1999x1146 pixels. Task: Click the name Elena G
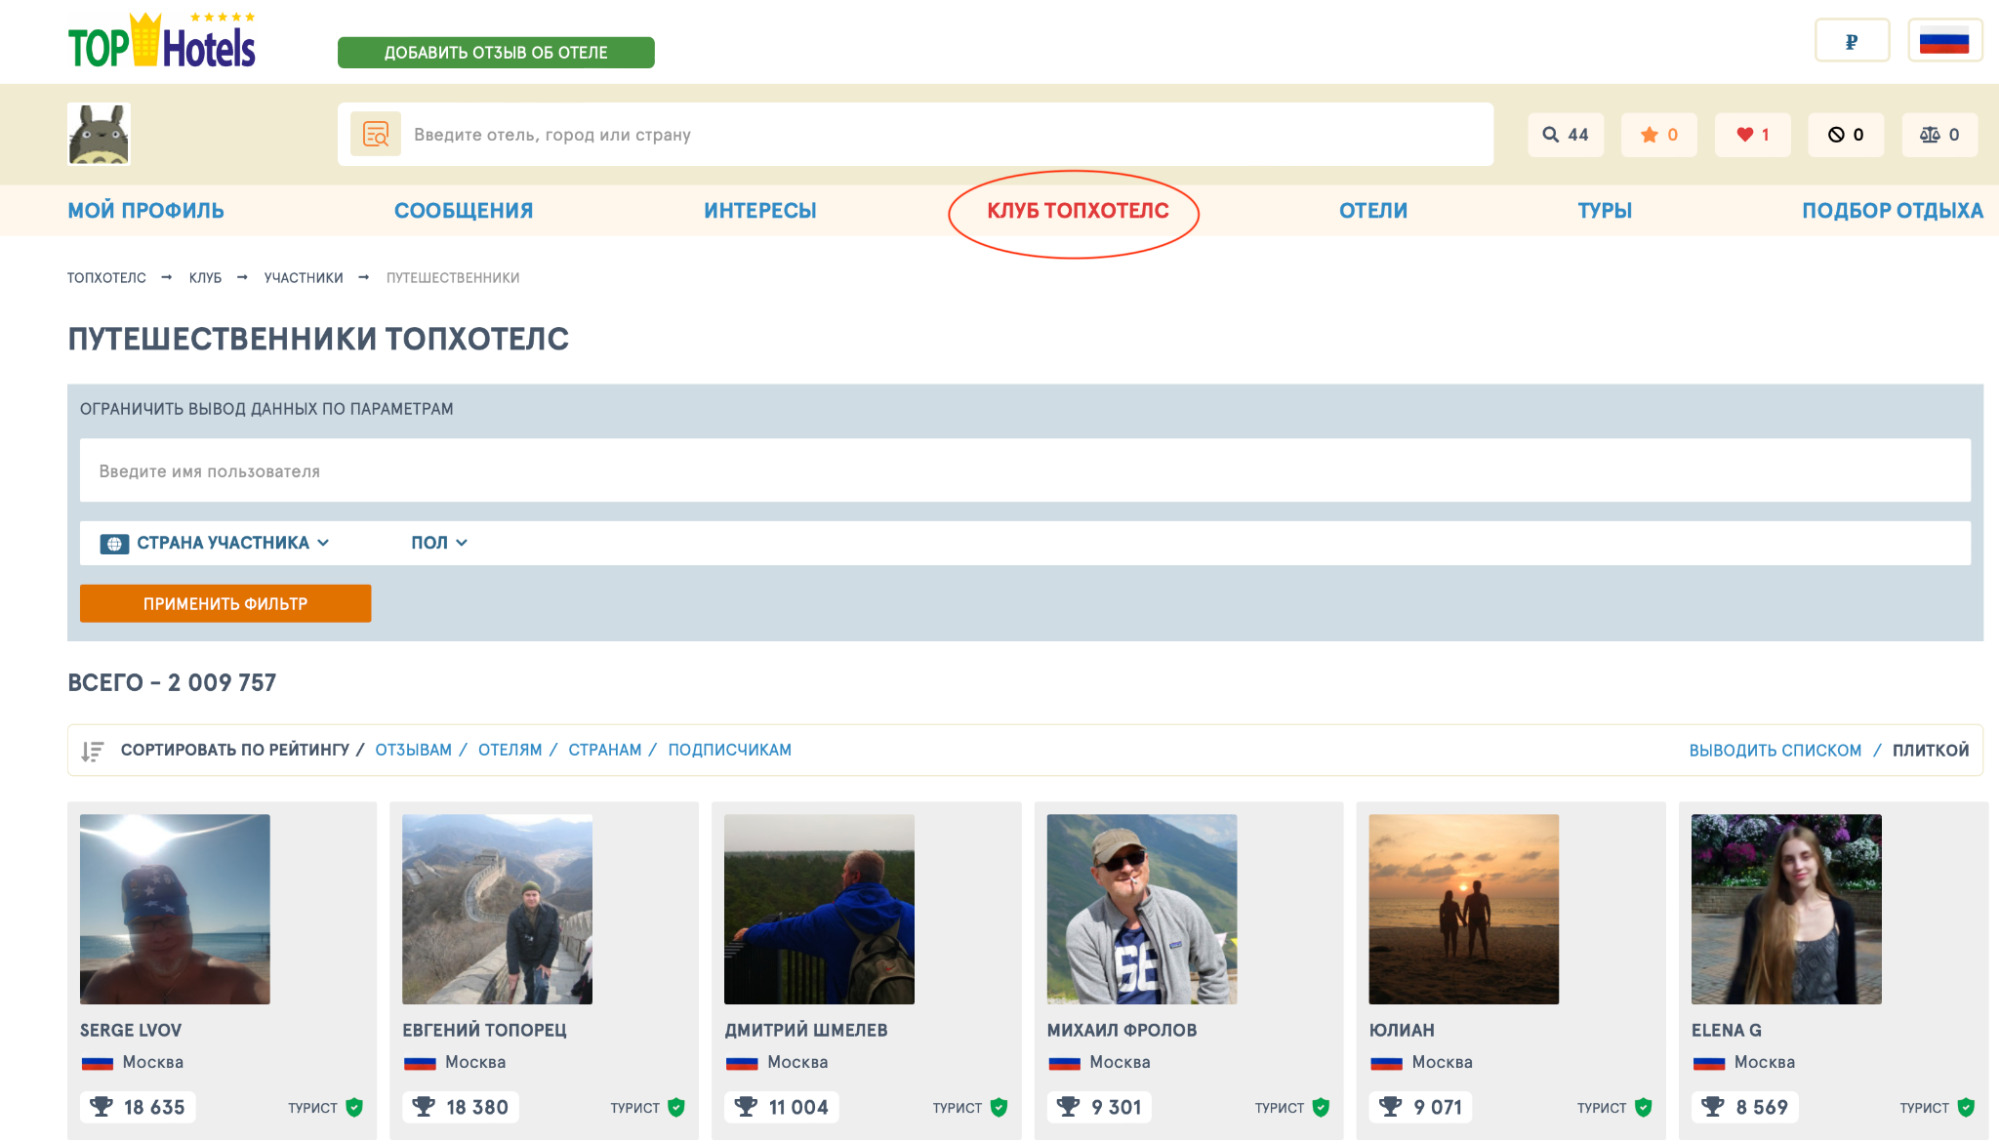pos(1726,1030)
